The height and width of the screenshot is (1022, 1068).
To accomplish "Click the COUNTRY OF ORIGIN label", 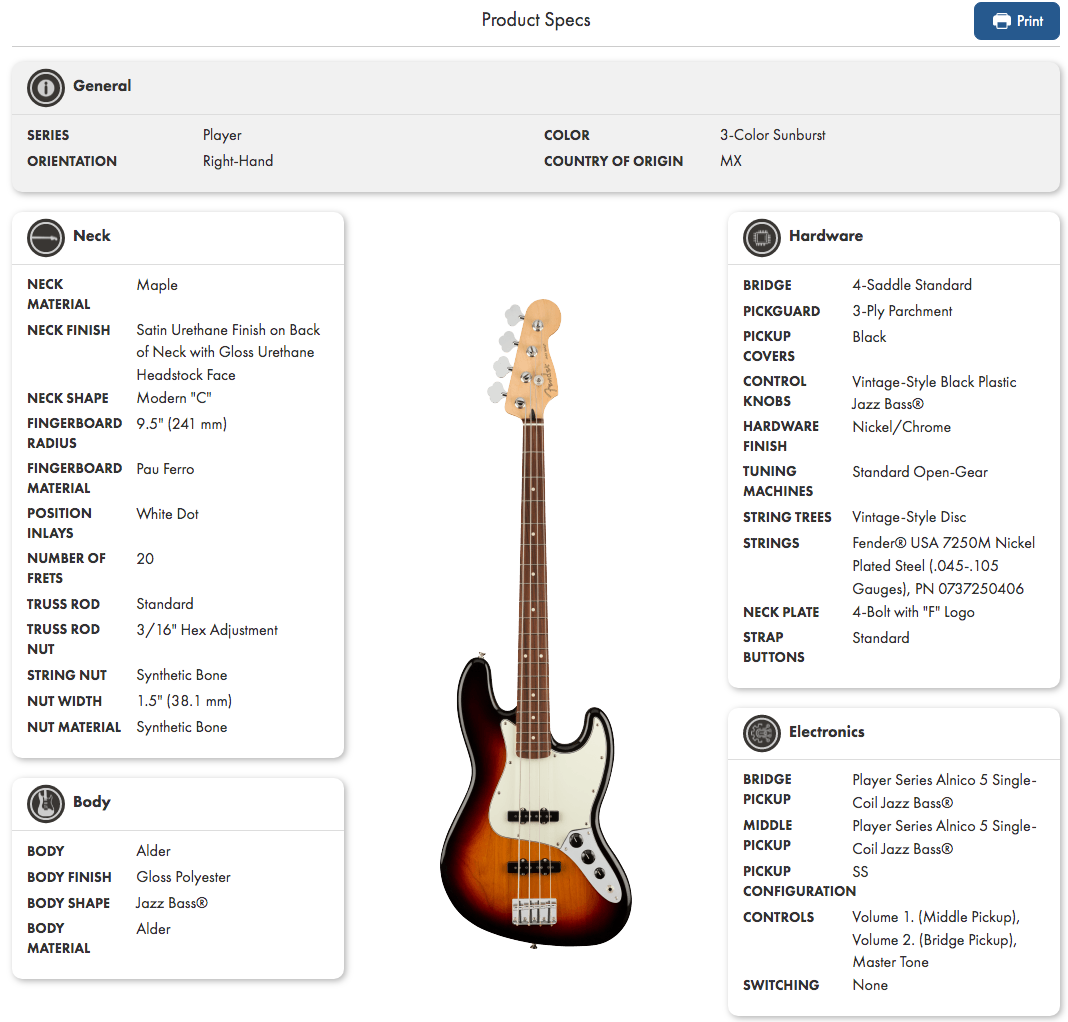I will coord(613,161).
